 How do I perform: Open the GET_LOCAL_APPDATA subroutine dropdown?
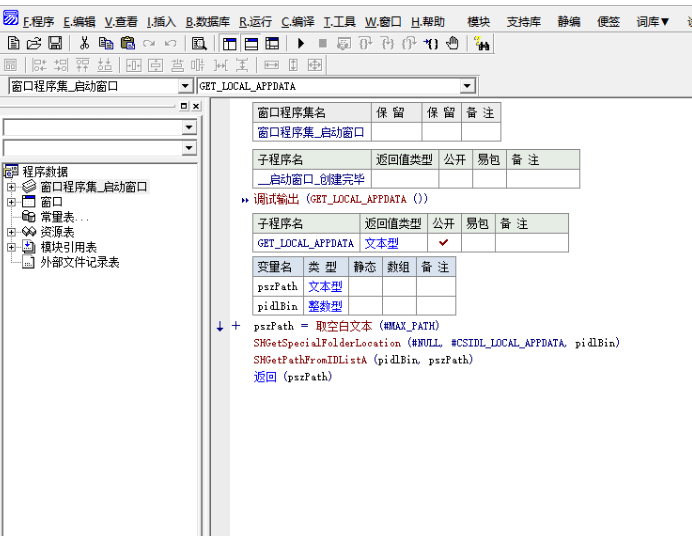coord(467,87)
